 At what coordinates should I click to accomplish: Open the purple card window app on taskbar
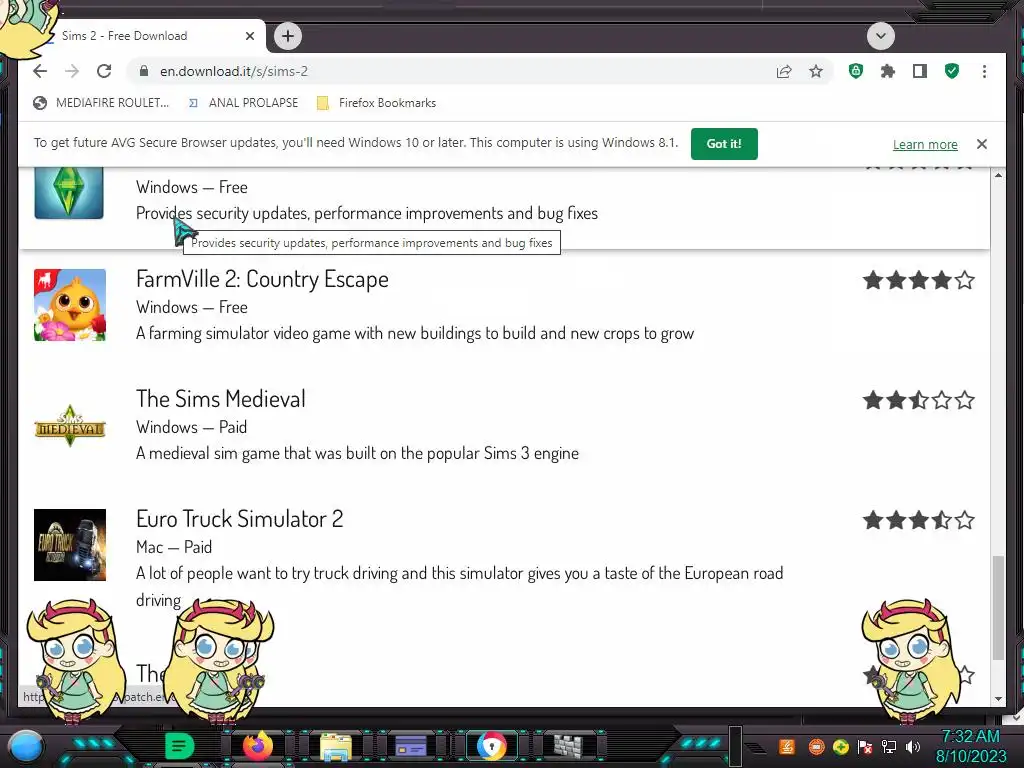pos(411,746)
